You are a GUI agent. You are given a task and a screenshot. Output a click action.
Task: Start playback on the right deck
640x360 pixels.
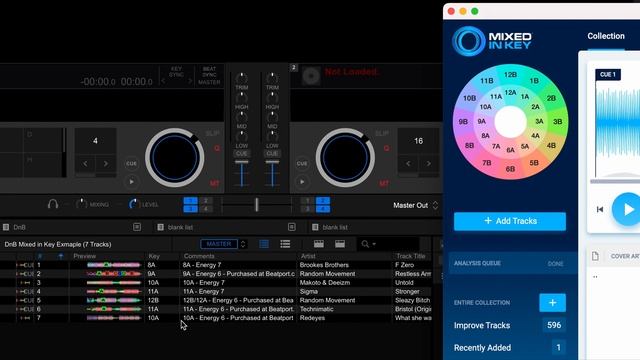click(x=302, y=182)
